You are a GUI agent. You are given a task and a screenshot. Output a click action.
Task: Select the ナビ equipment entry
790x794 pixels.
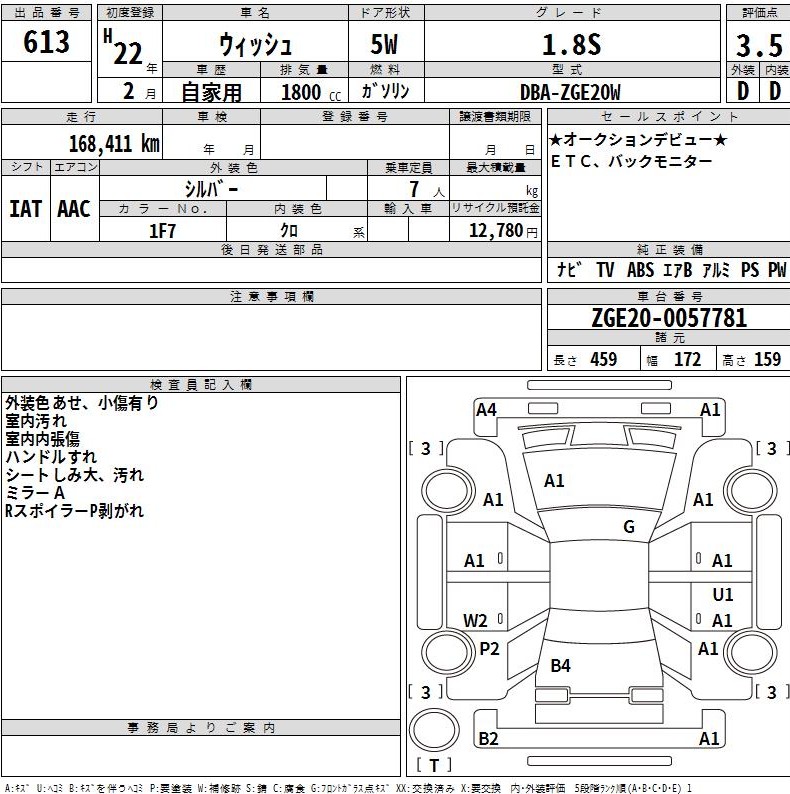pos(570,269)
